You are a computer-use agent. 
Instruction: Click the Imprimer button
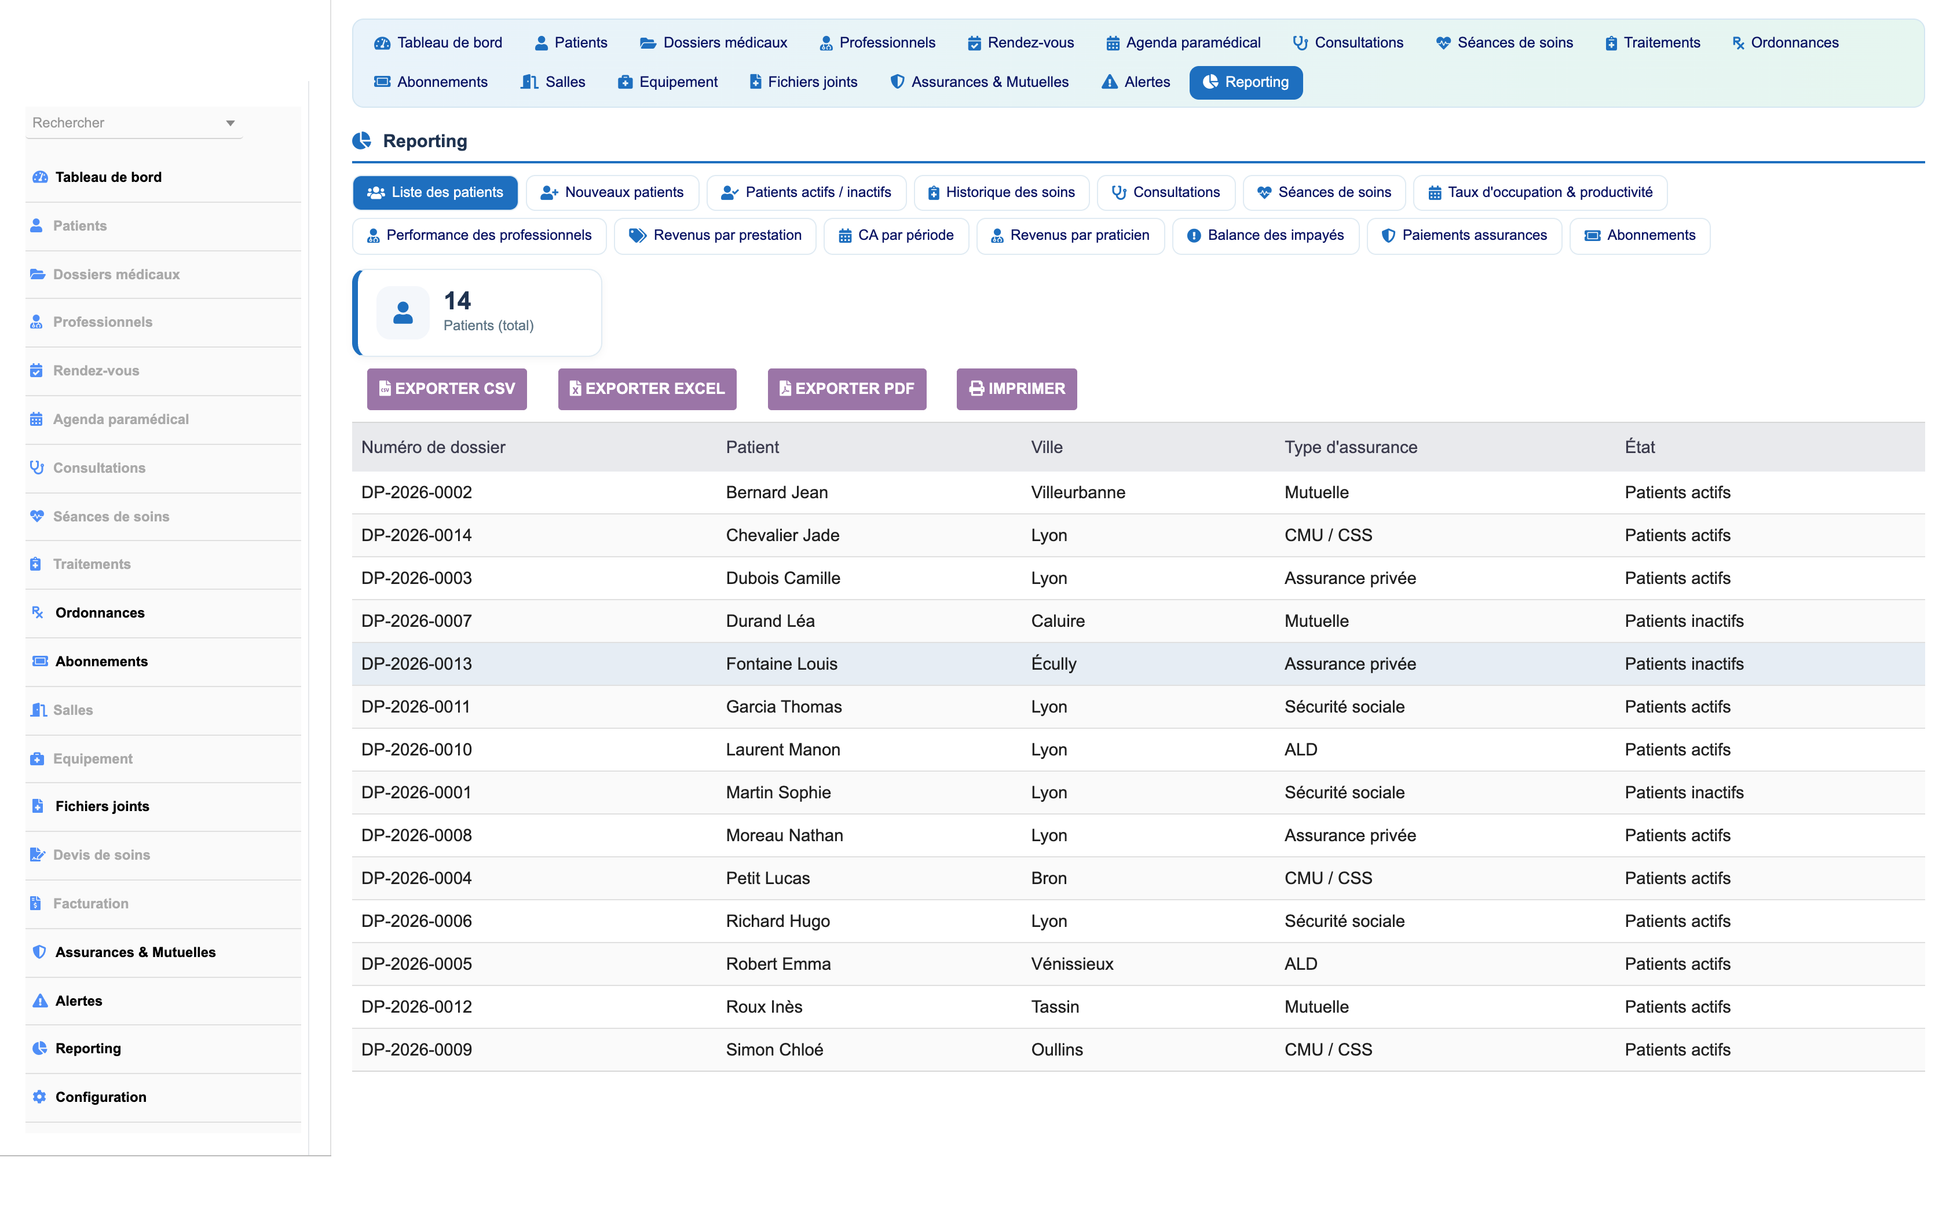1016,389
